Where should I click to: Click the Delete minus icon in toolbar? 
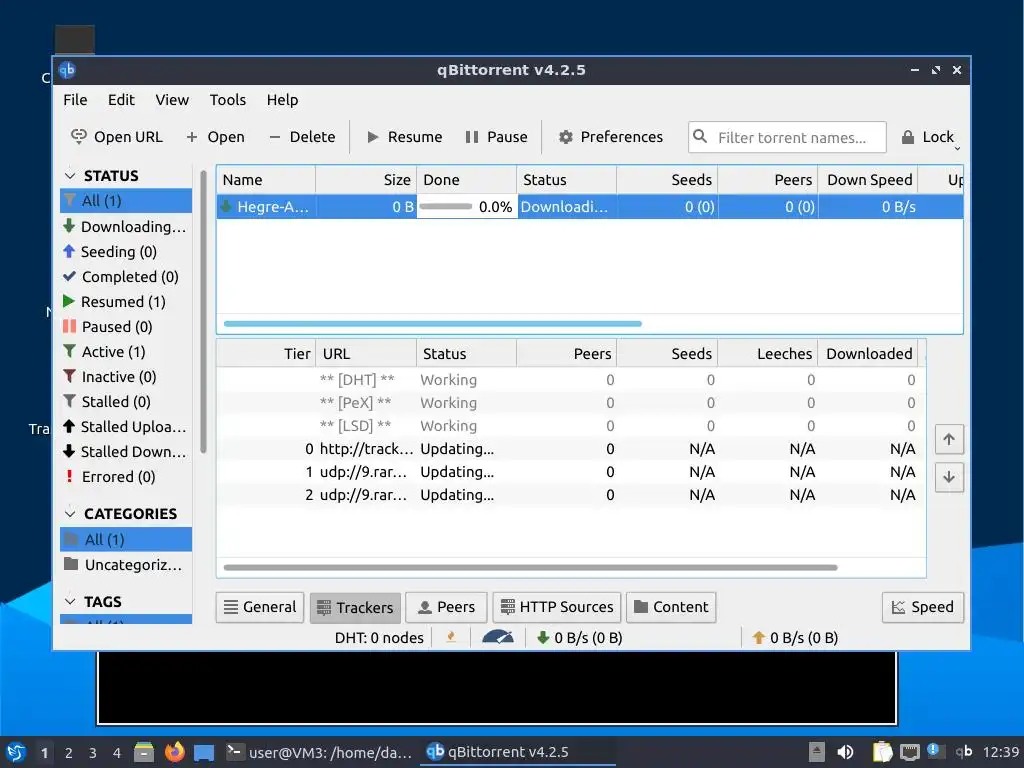tap(275, 137)
